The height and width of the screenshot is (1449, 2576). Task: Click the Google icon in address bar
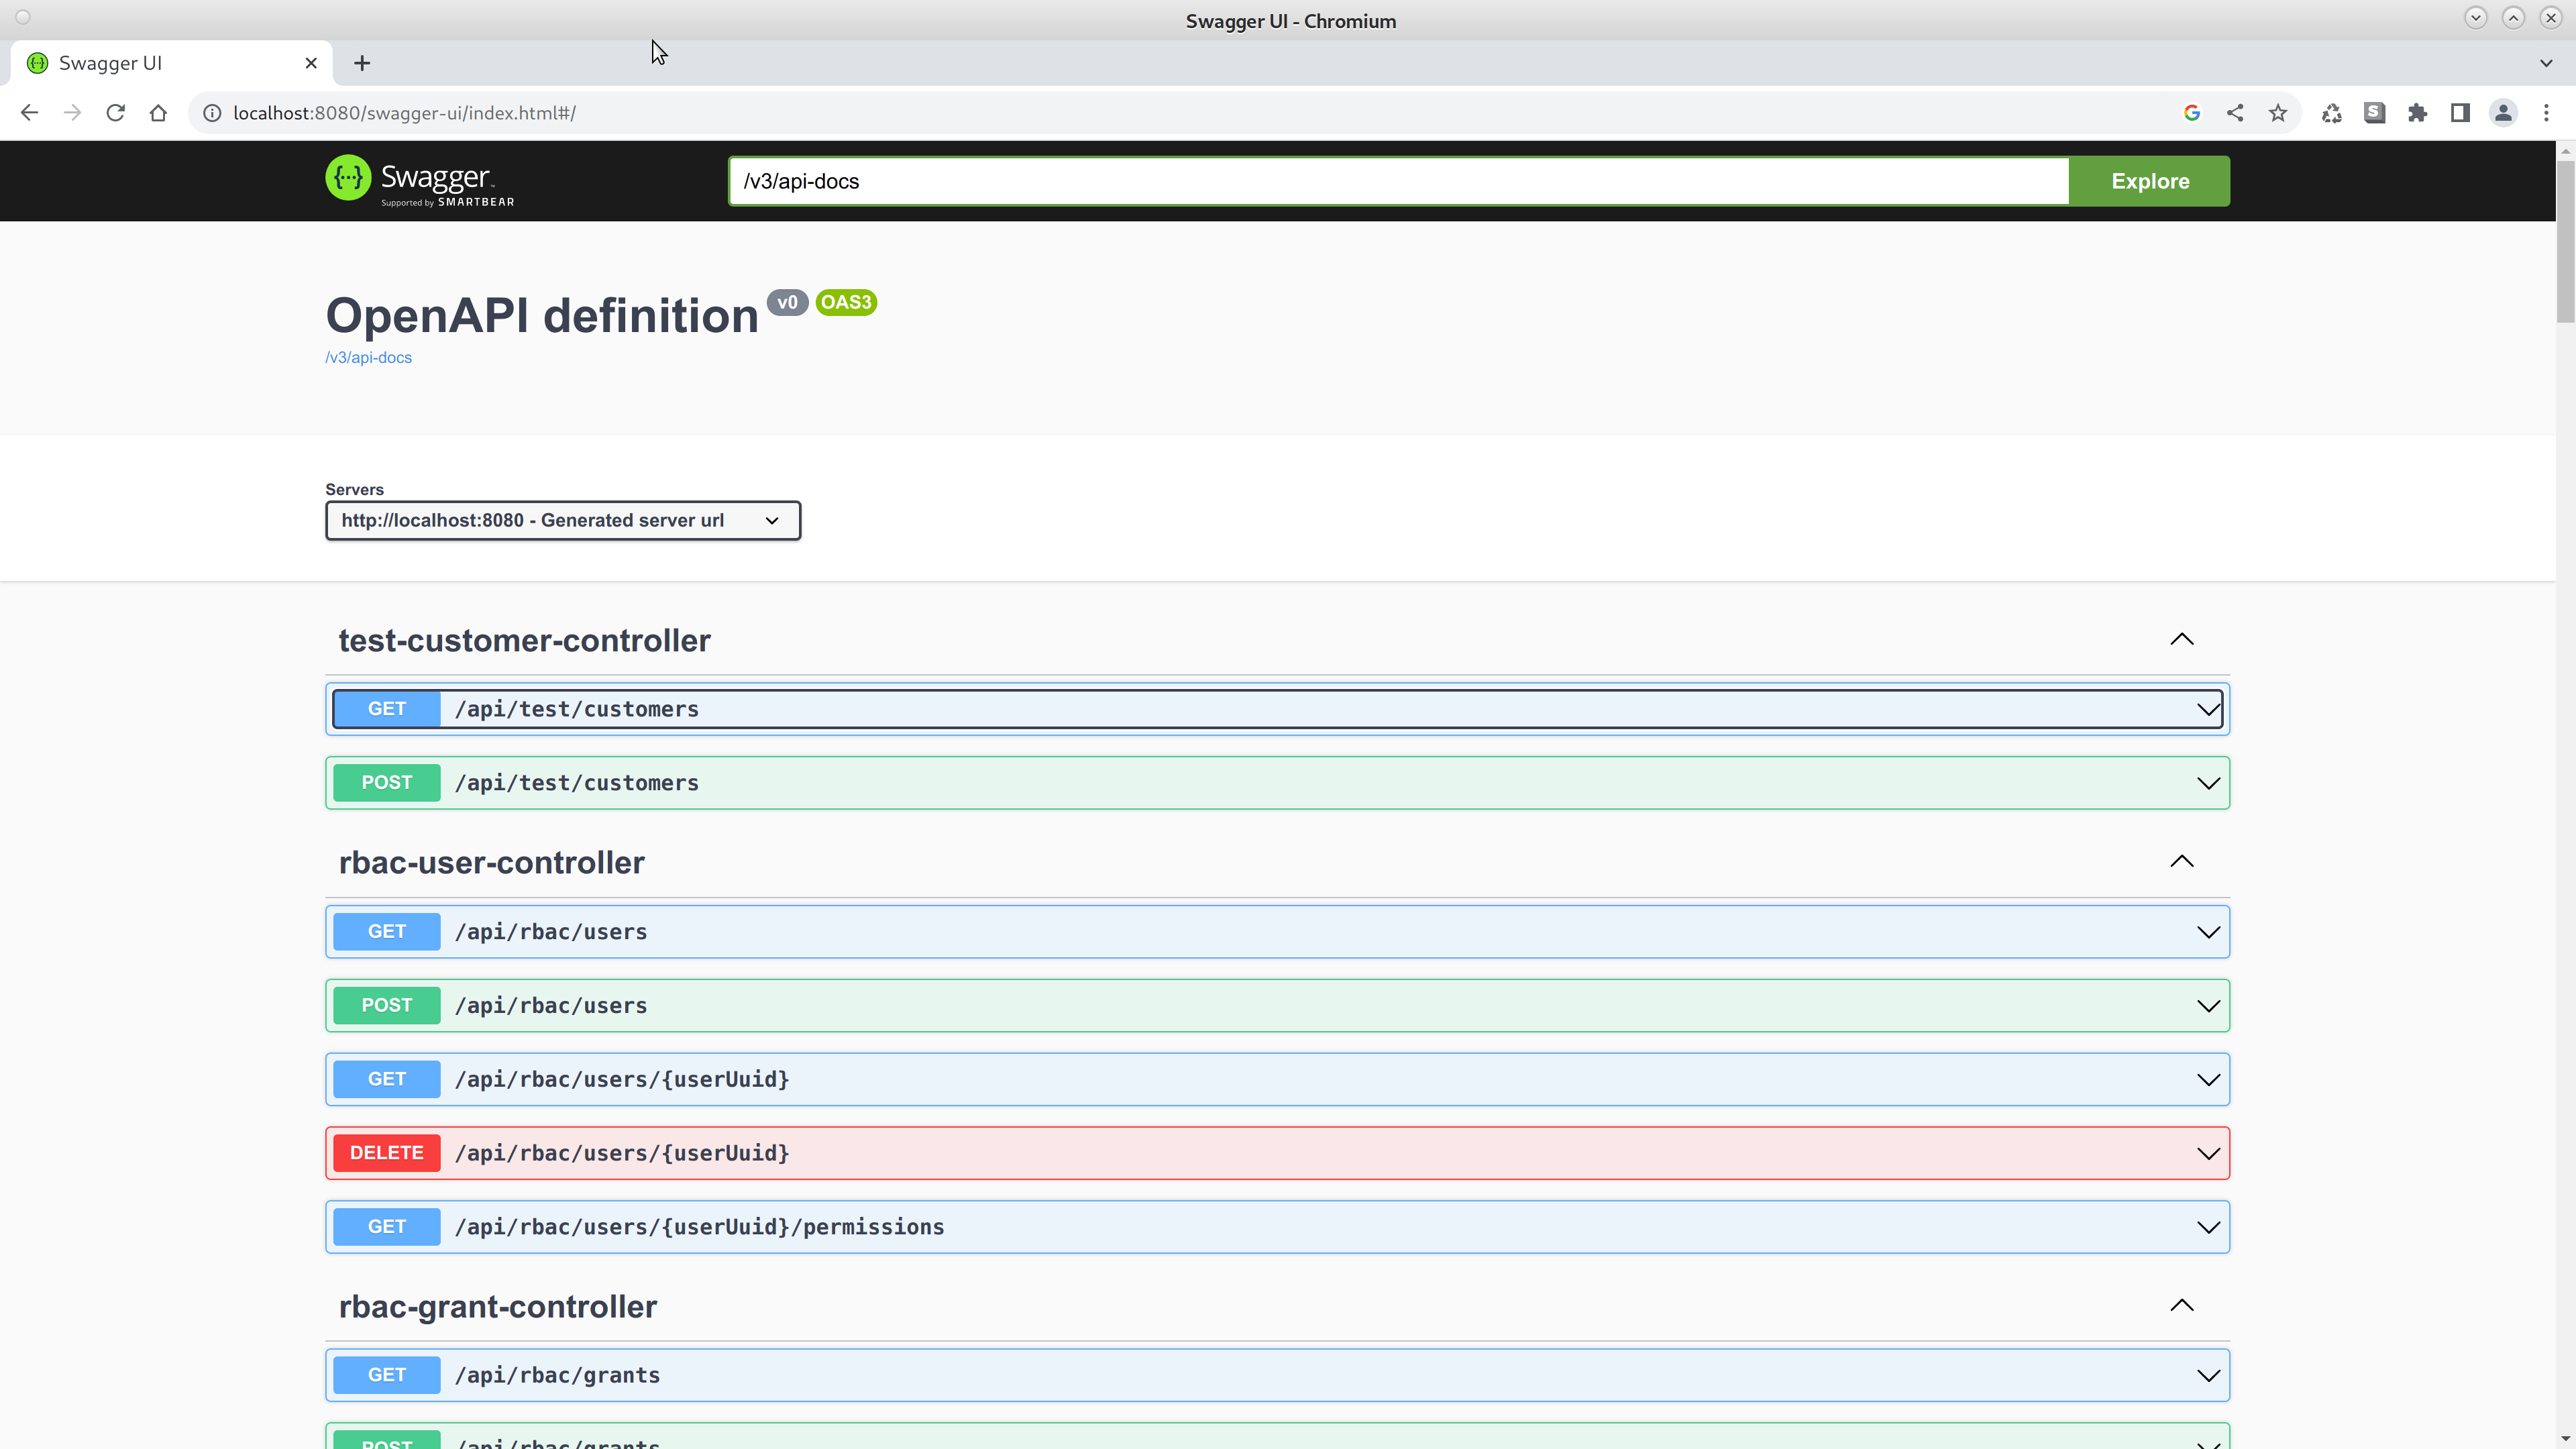[2192, 113]
